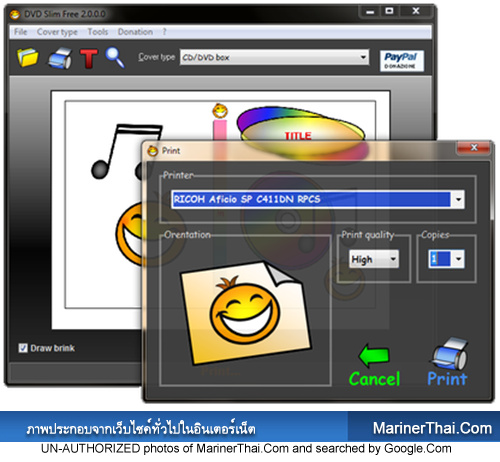Open the File menu
The width and height of the screenshot is (500, 462).
point(20,32)
